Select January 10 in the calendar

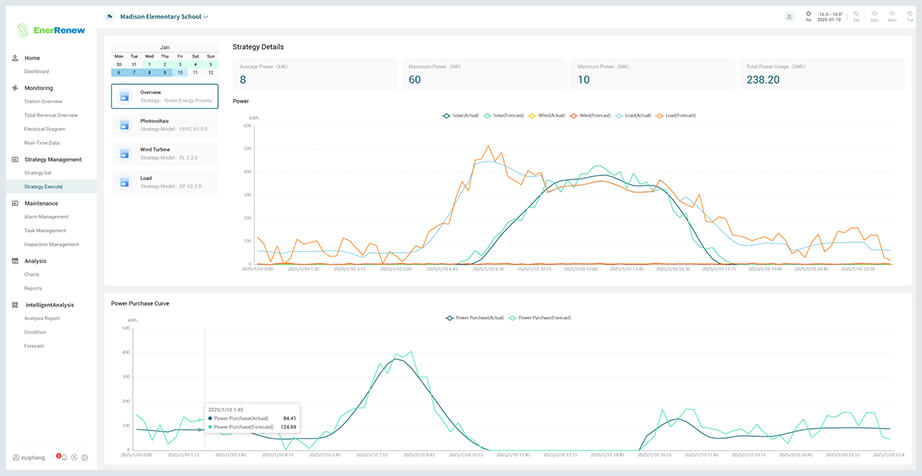tap(179, 72)
